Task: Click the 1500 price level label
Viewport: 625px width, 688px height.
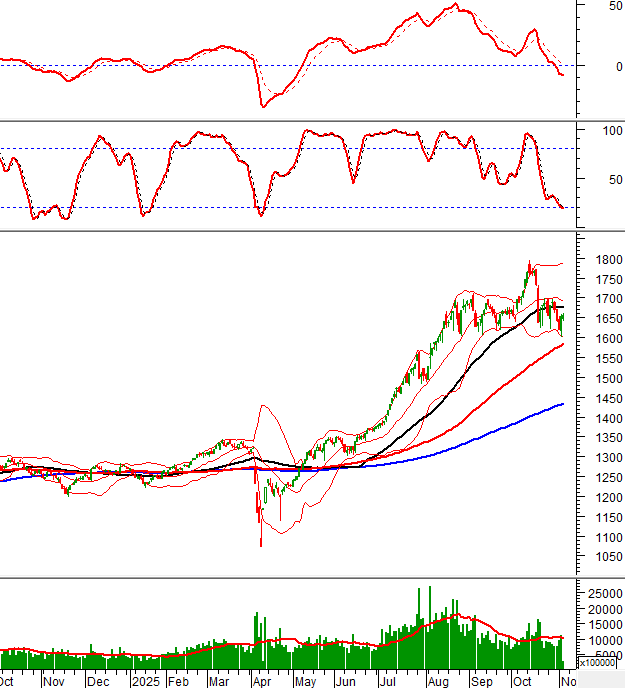Action: [602, 379]
